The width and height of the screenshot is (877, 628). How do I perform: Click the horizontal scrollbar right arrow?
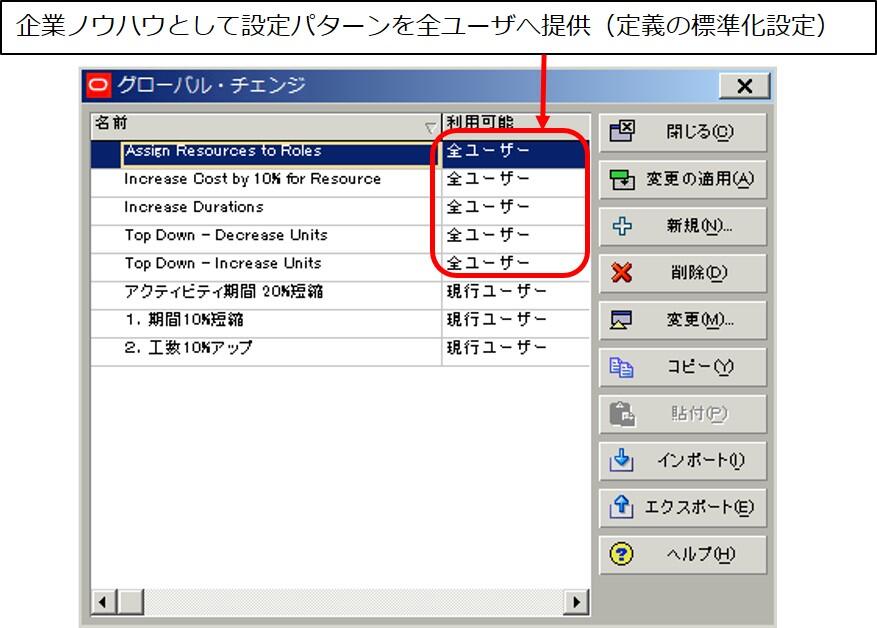pos(576,602)
